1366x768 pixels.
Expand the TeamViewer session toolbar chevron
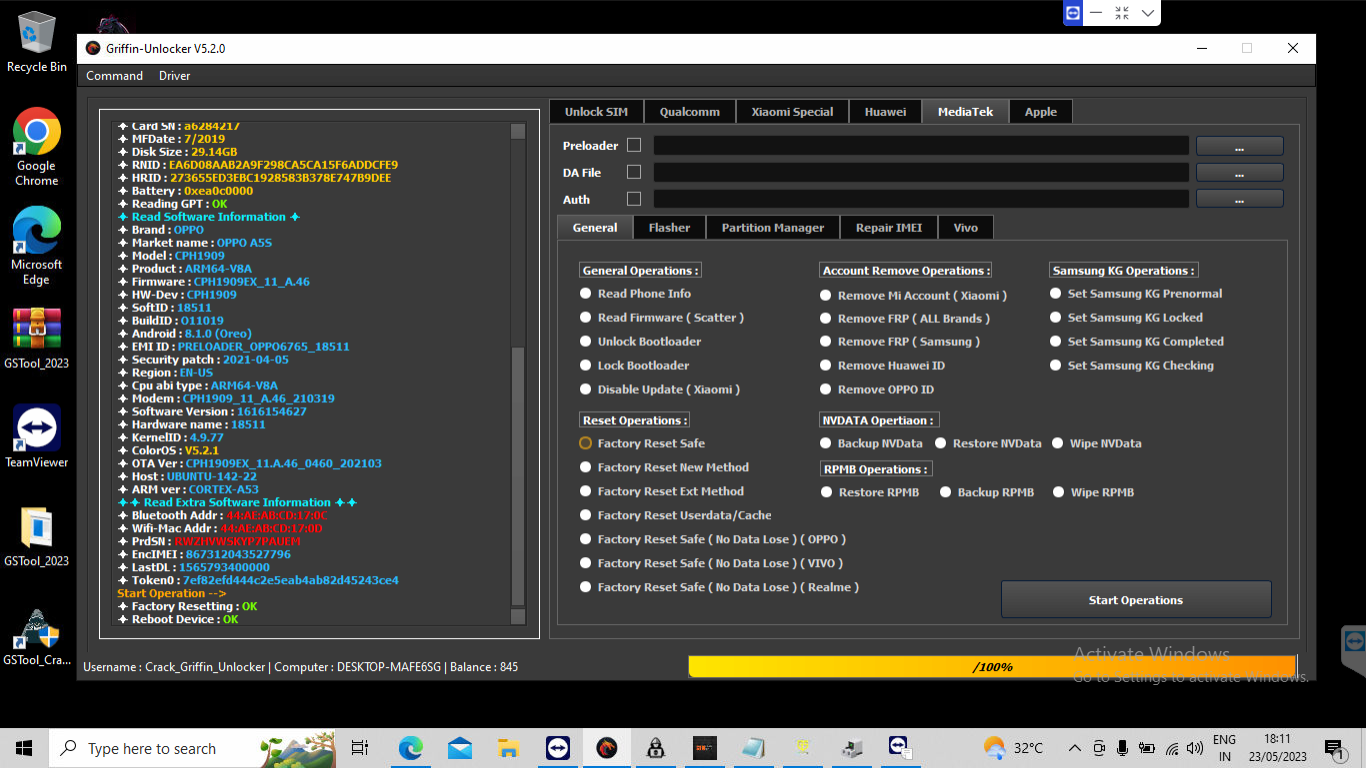(x=1148, y=13)
